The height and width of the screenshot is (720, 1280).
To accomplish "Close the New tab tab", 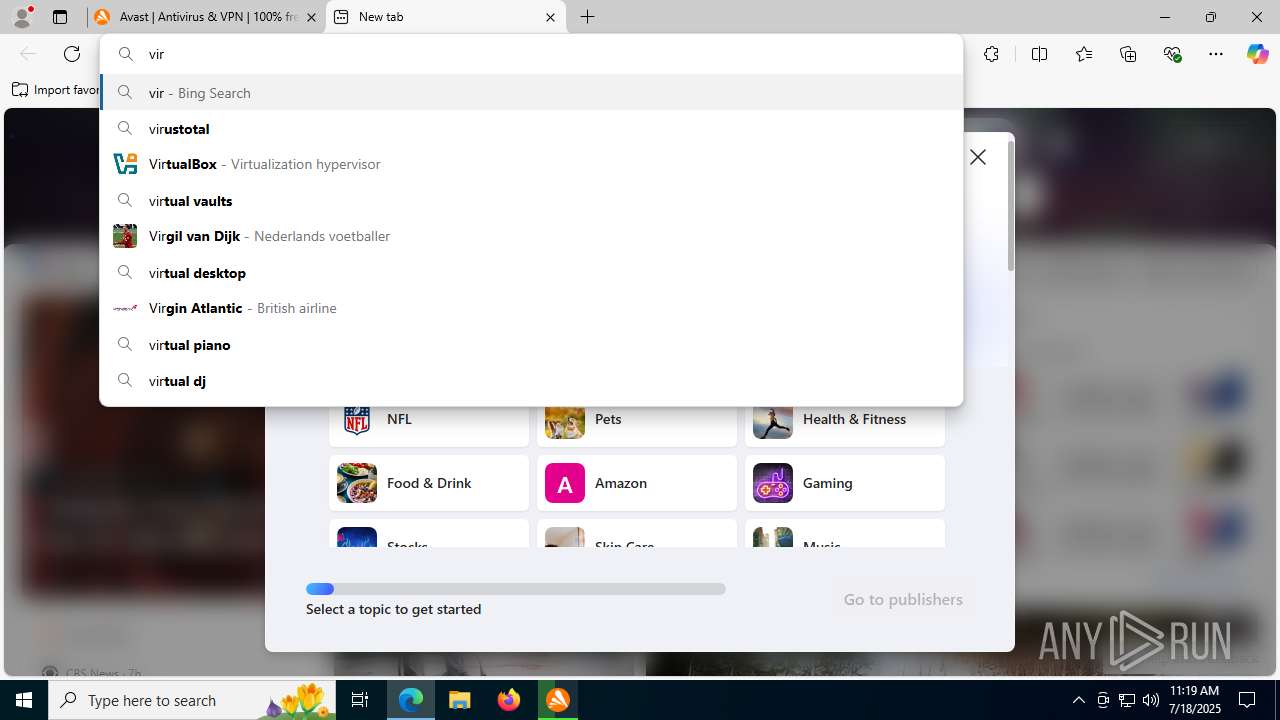I will 550,17.
